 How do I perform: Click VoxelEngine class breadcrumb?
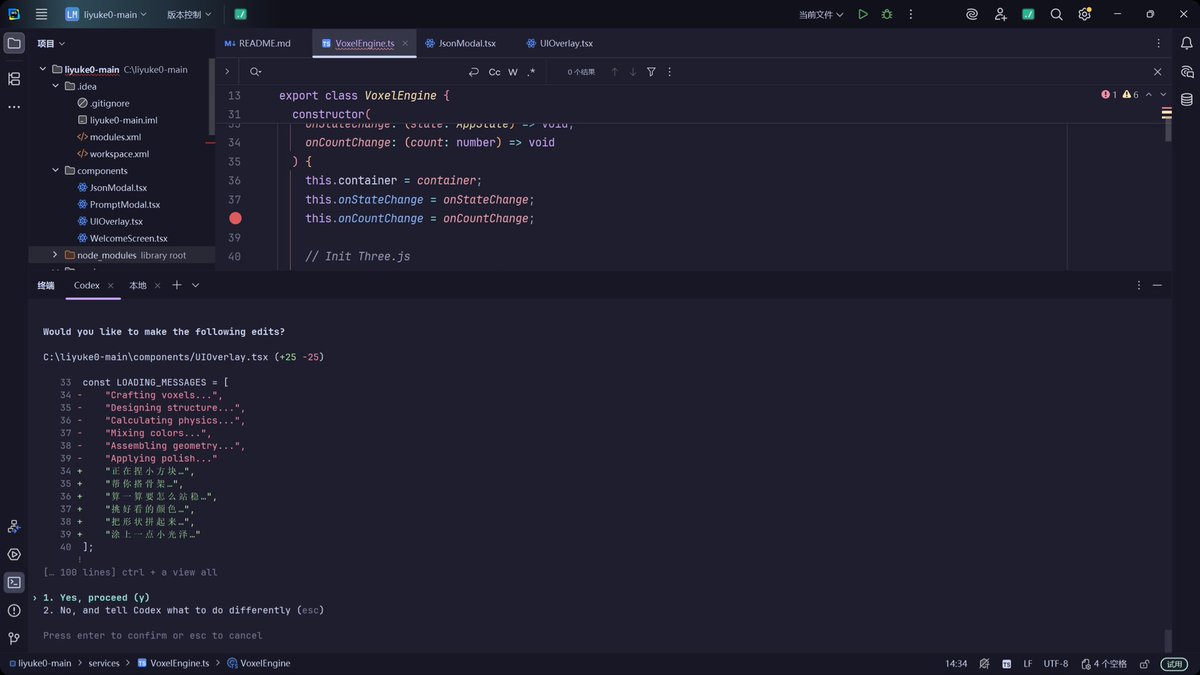pyautogui.click(x=258, y=663)
